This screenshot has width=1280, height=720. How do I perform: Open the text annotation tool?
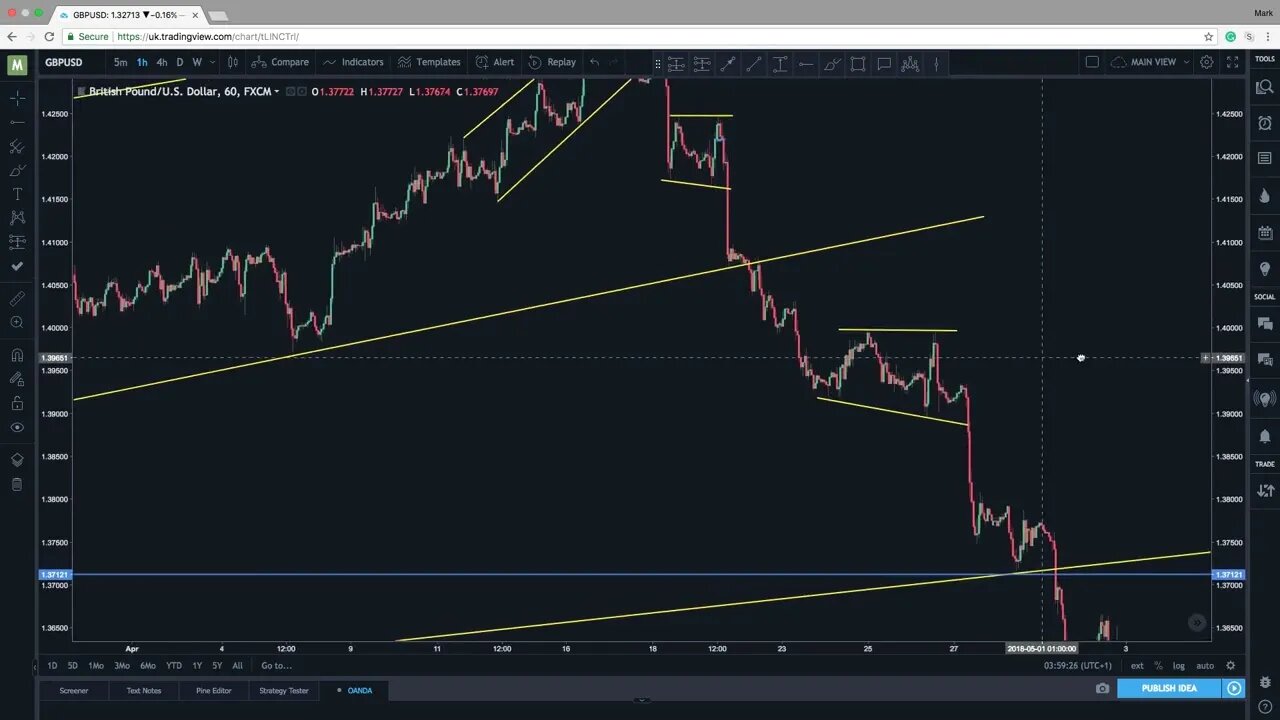pos(17,194)
